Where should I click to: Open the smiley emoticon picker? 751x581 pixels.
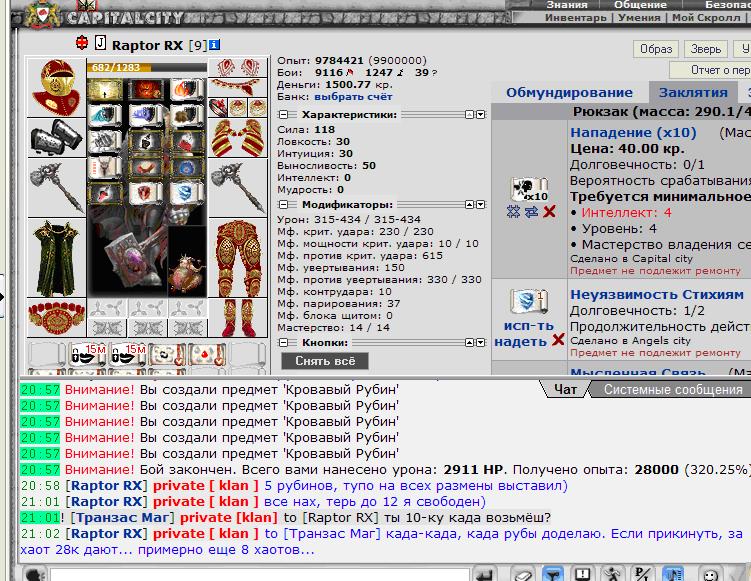[710, 574]
